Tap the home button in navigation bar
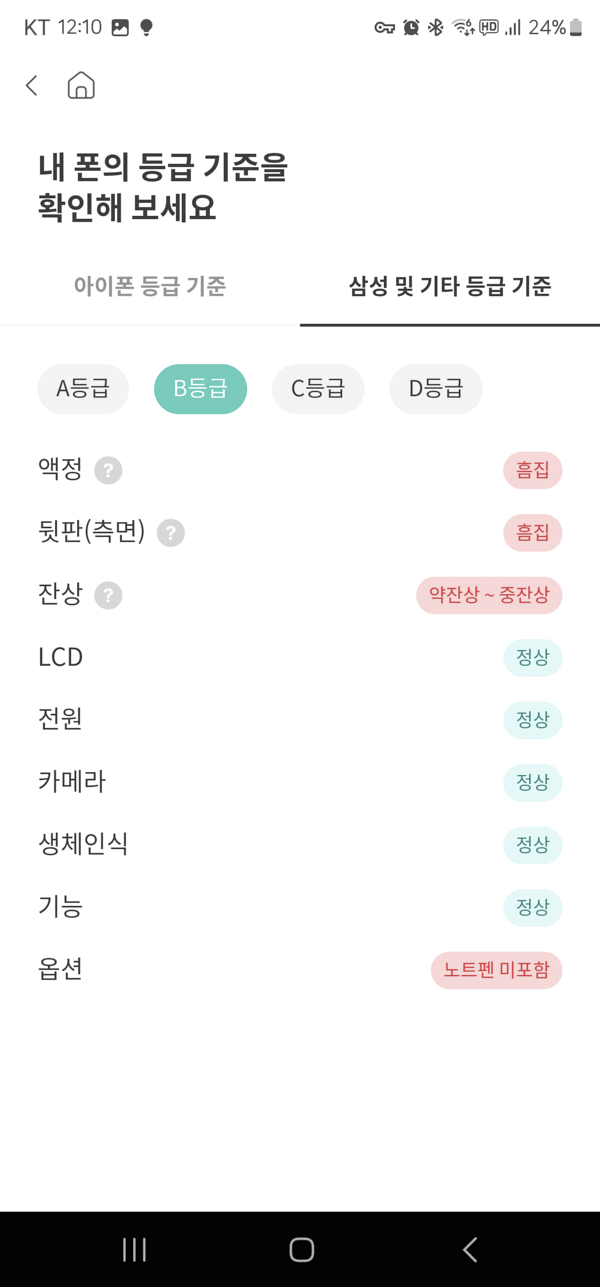 (300, 1249)
